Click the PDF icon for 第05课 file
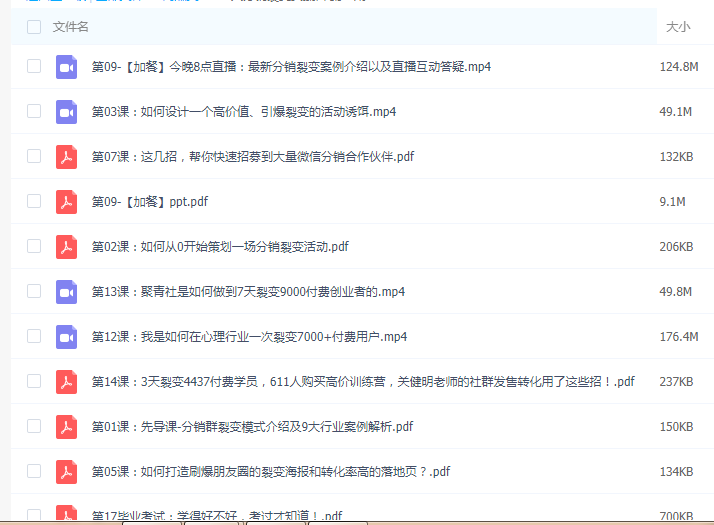 [x=66, y=472]
